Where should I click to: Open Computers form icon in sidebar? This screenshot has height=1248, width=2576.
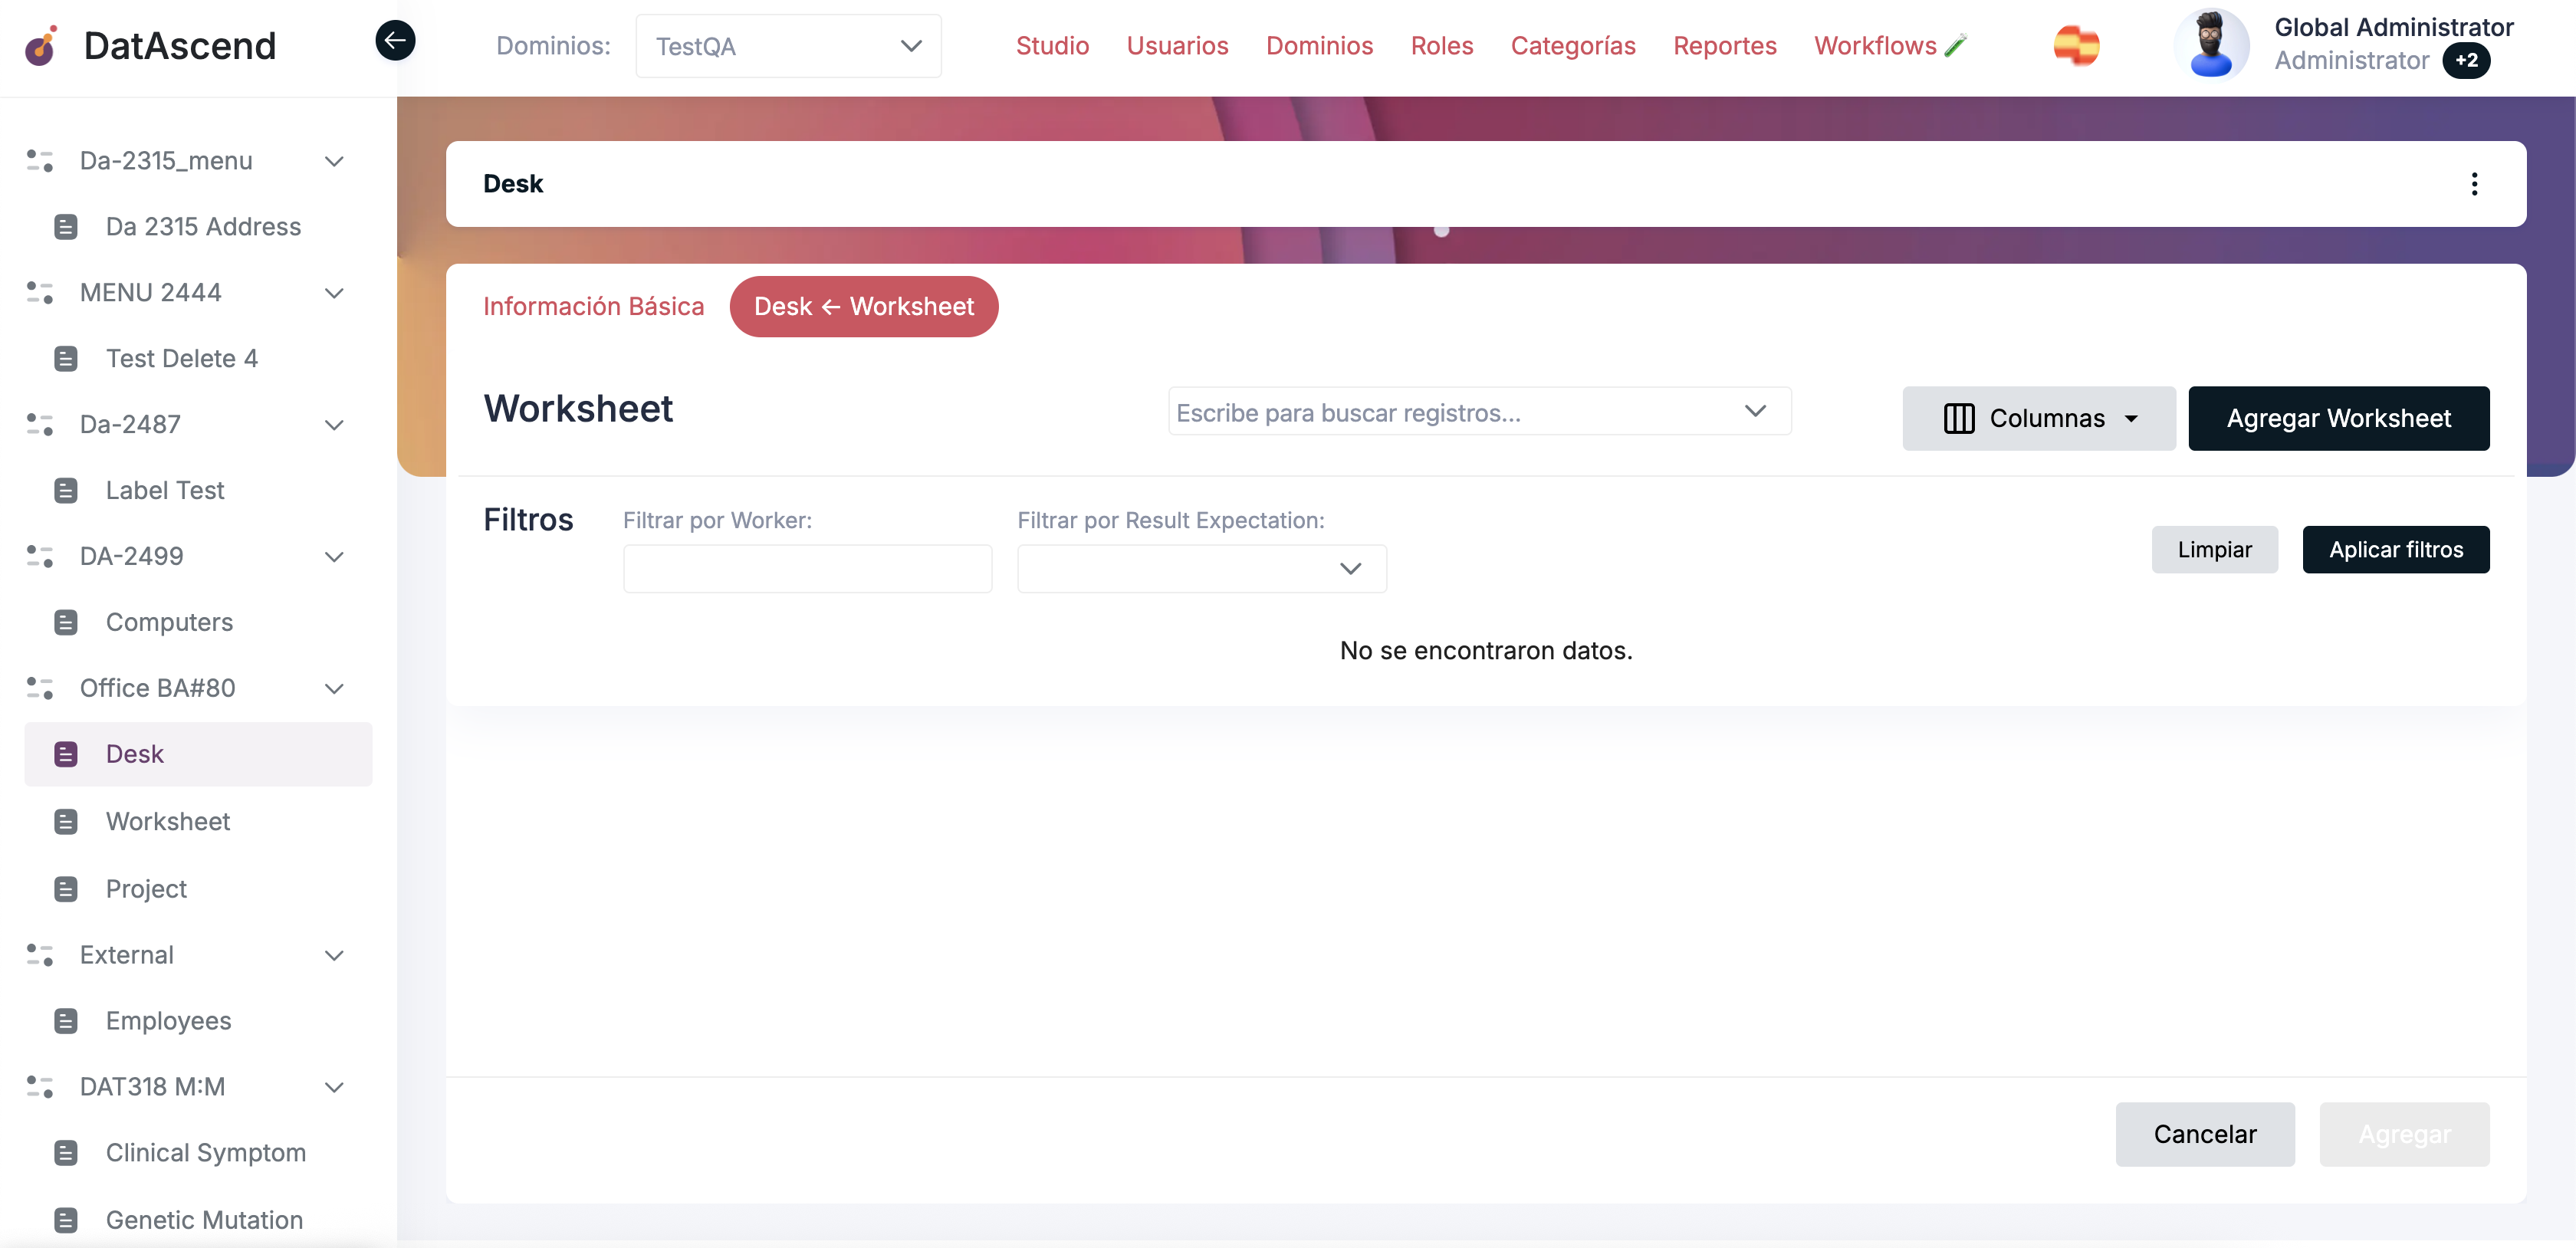coord(66,622)
